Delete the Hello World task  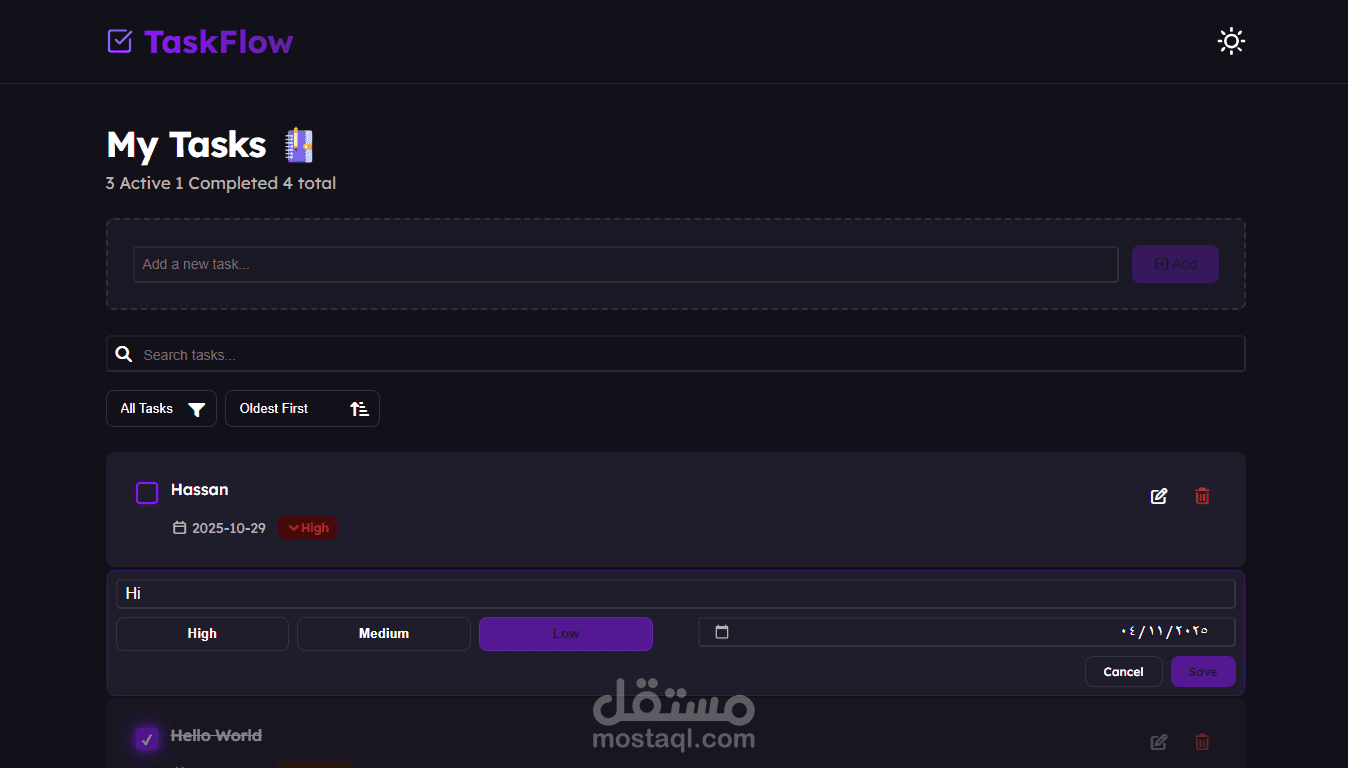[1202, 742]
